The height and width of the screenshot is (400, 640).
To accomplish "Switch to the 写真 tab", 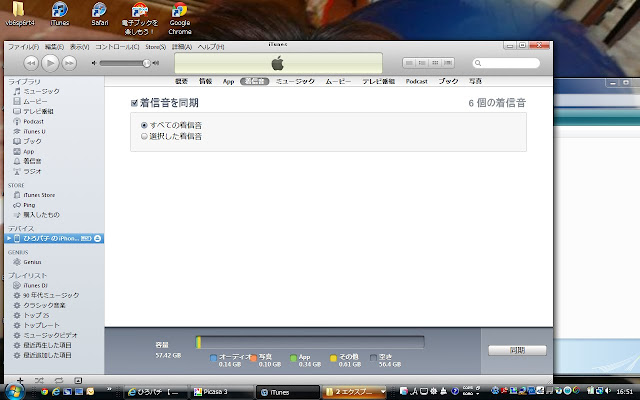I will [x=475, y=81].
